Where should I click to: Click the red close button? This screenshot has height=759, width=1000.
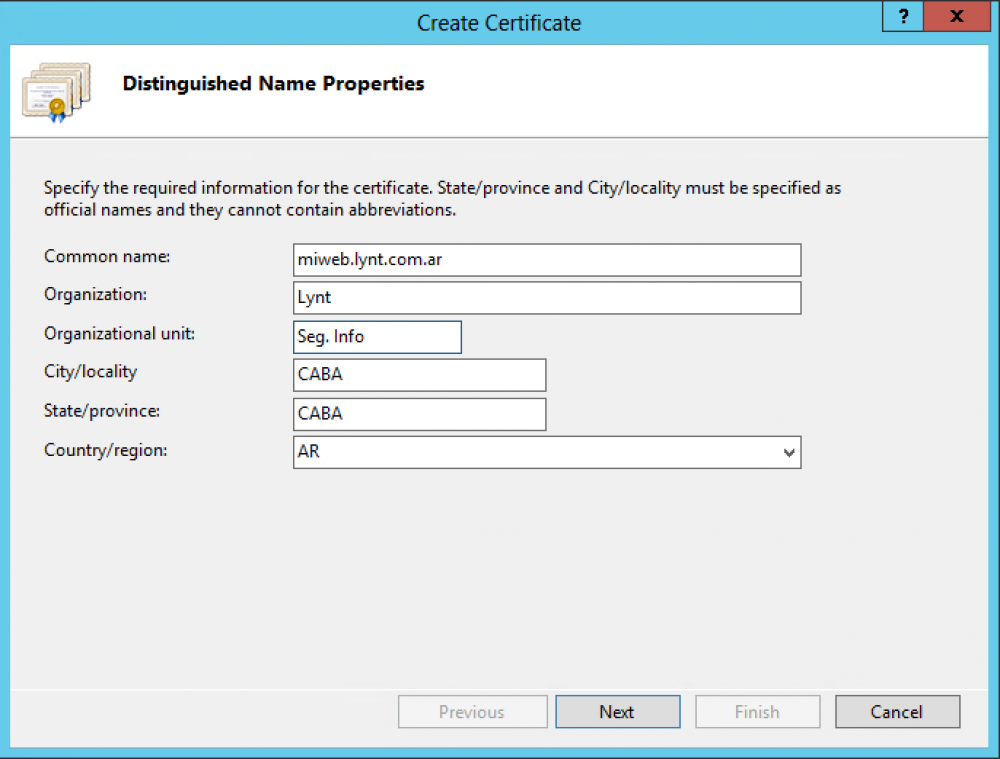point(957,17)
